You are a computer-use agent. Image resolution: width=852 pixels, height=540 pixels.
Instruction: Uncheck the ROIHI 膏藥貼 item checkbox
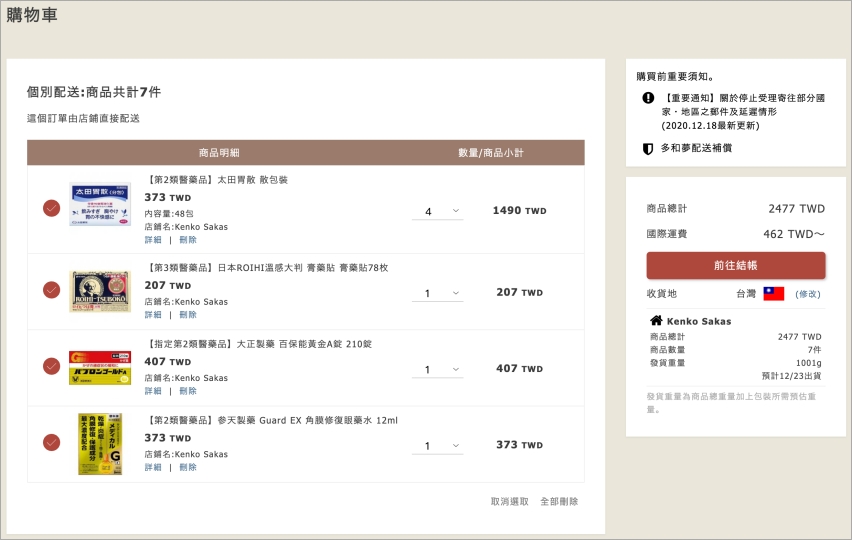coord(51,290)
